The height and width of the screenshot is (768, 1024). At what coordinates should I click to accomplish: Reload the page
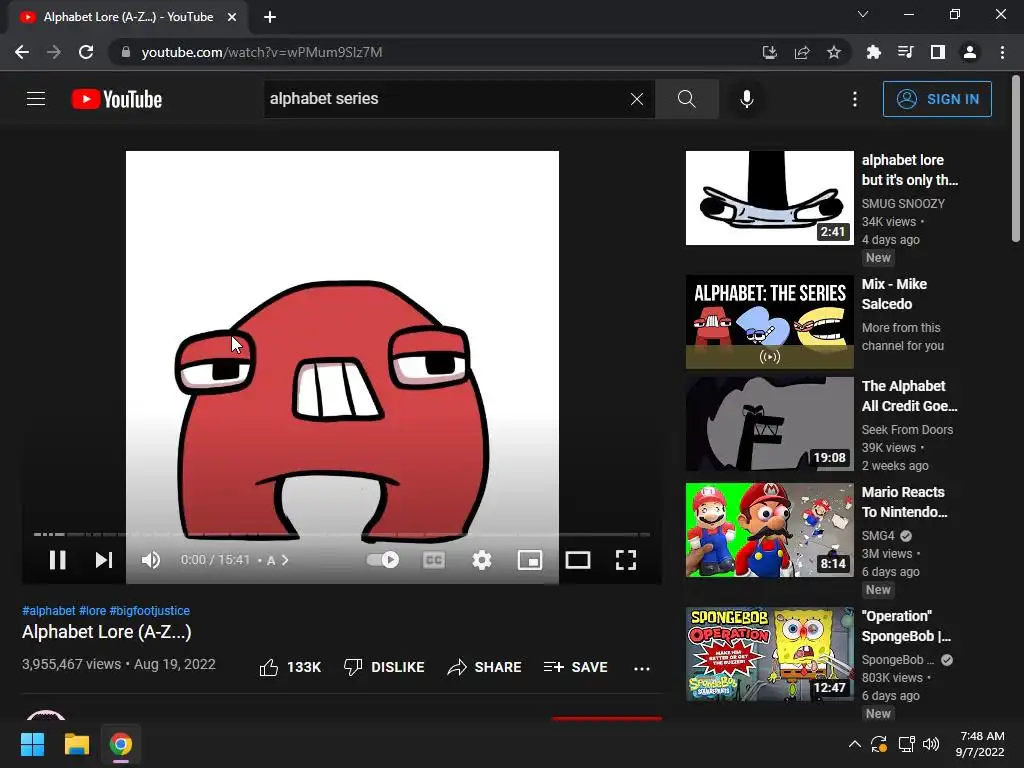tap(86, 52)
